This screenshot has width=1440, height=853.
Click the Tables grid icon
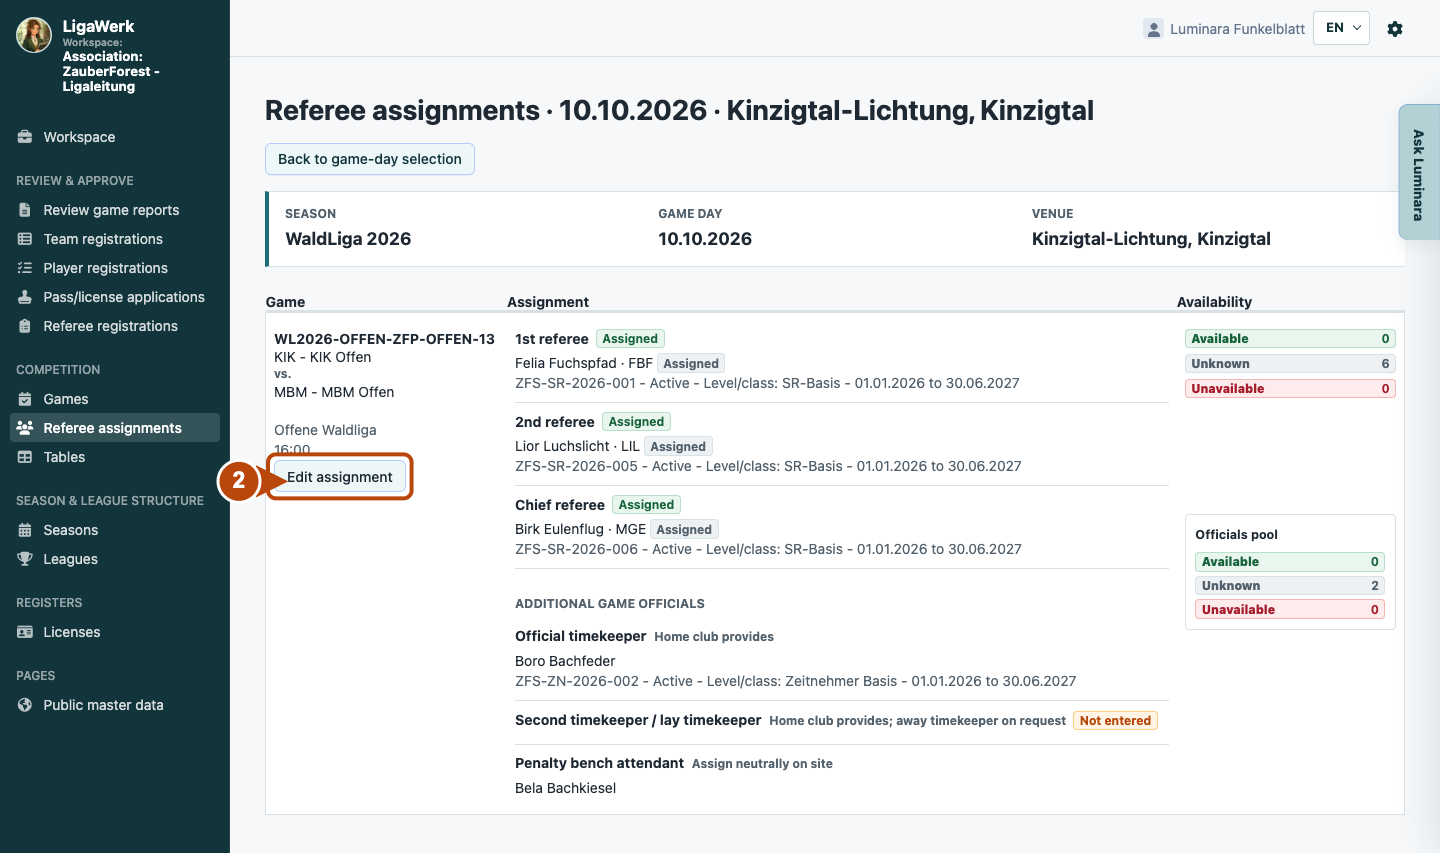[x=25, y=457]
